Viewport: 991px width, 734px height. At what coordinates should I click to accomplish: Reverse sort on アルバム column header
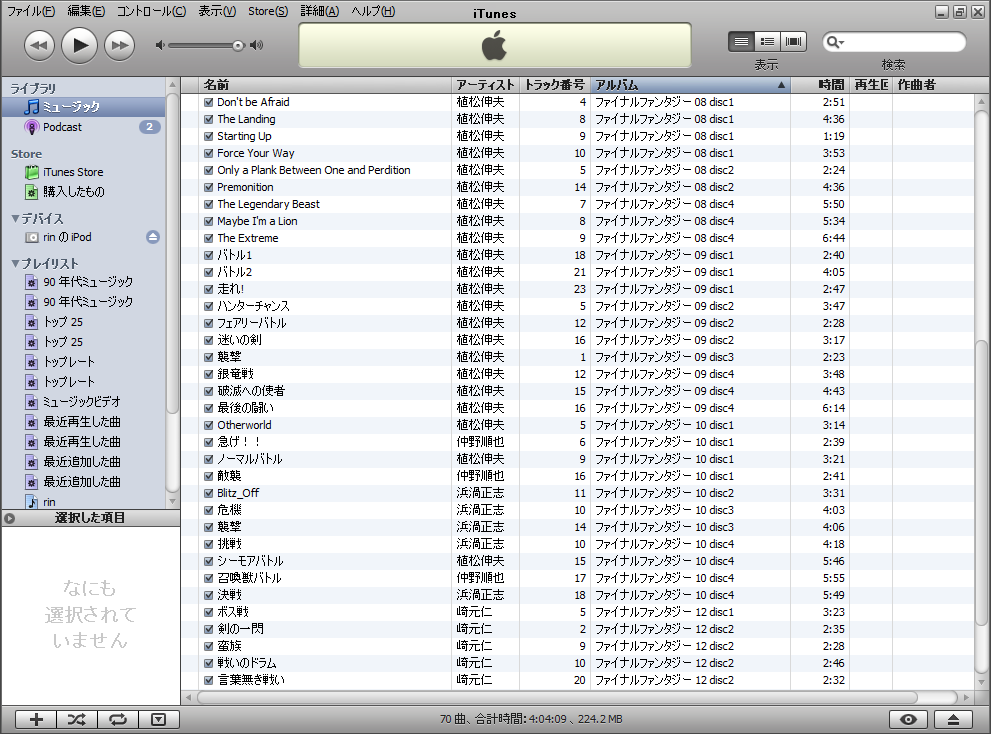[x=690, y=85]
